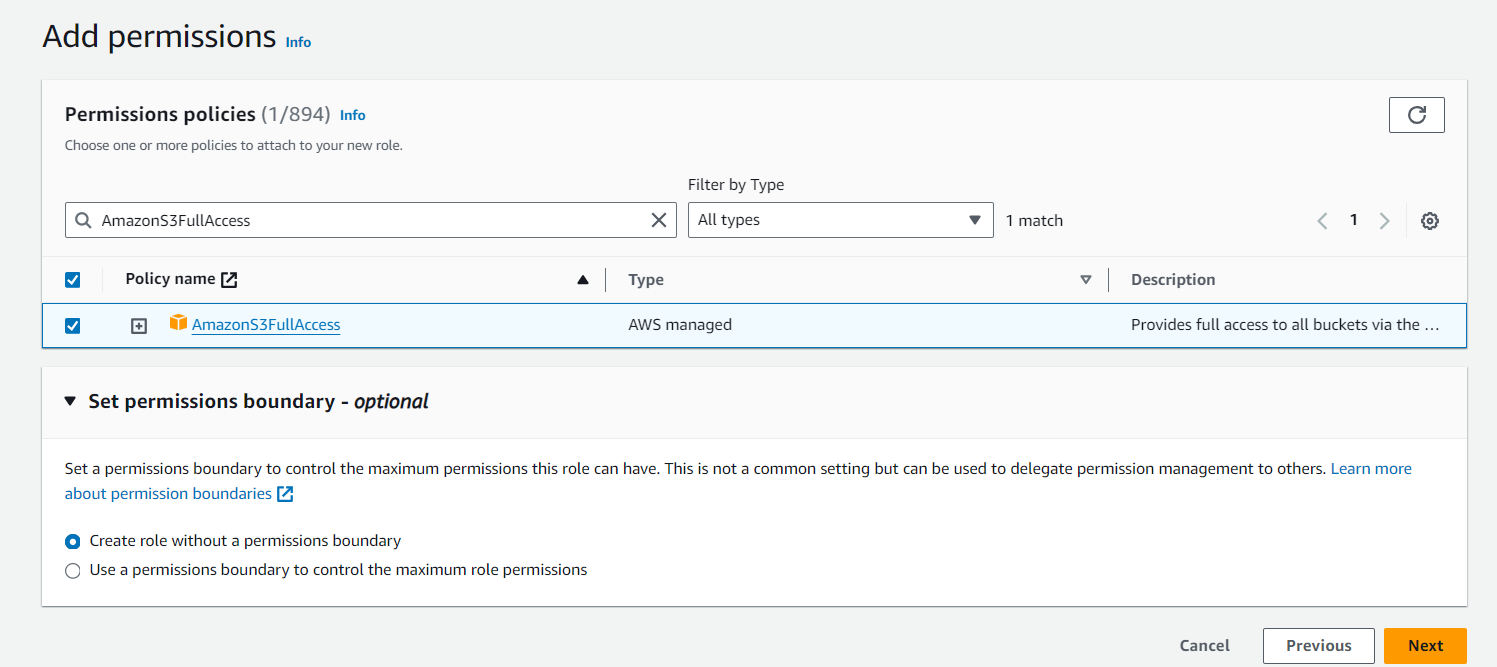Click the Next button
This screenshot has width=1497, height=667.
1425,646
